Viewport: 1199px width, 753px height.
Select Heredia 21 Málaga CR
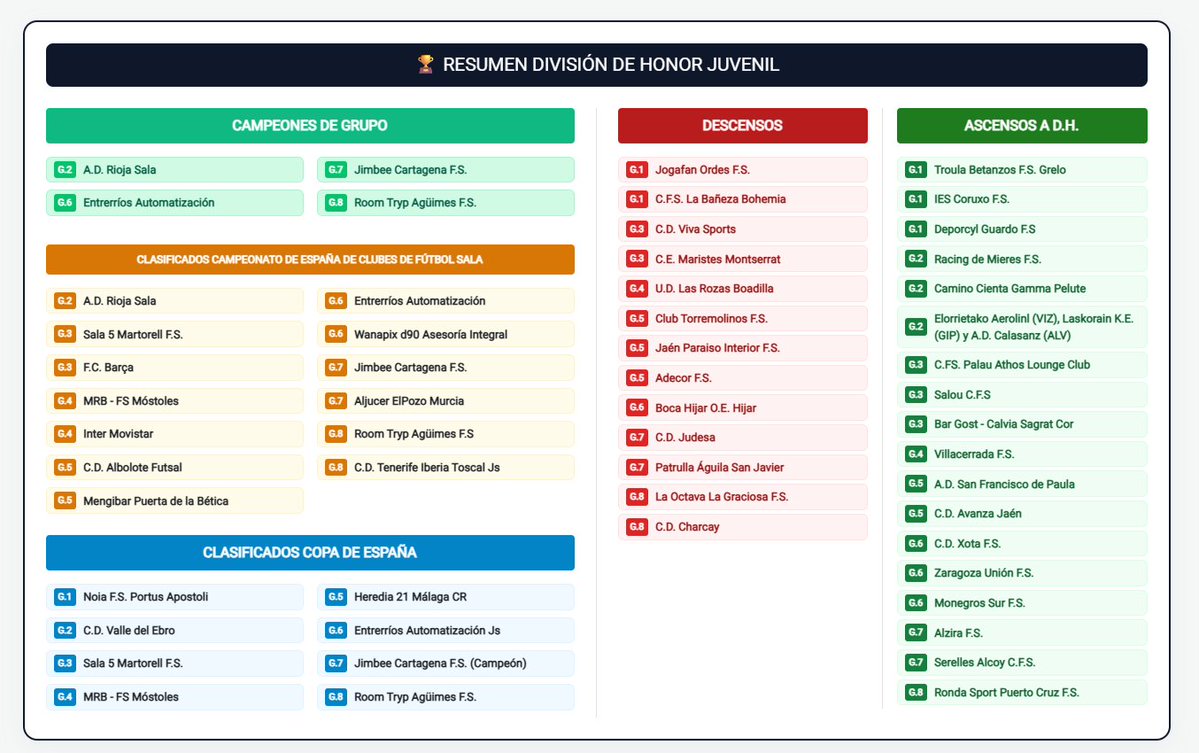445,596
